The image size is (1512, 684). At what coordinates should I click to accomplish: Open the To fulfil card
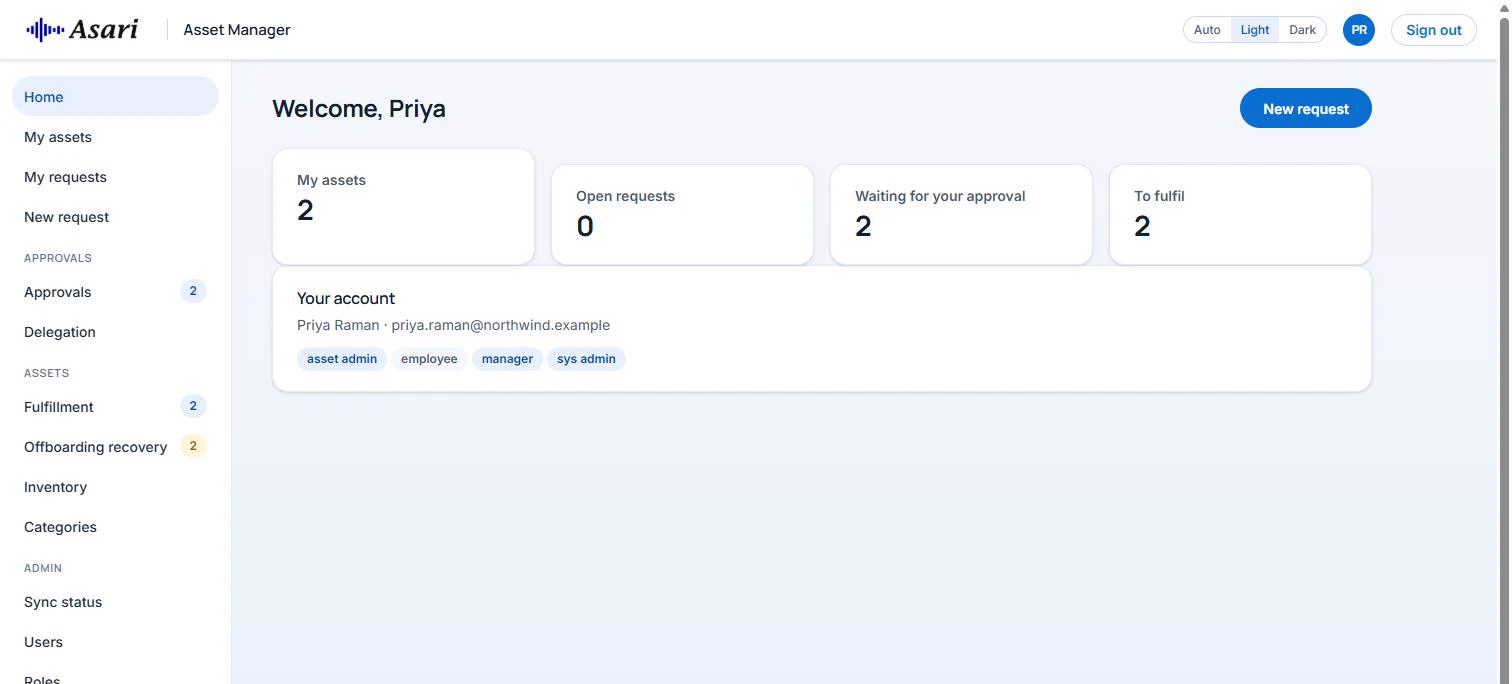(1240, 215)
